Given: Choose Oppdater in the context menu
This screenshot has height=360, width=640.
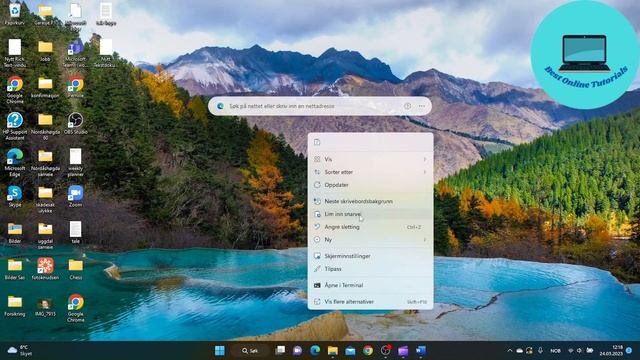Looking at the screenshot, I should (x=370, y=185).
